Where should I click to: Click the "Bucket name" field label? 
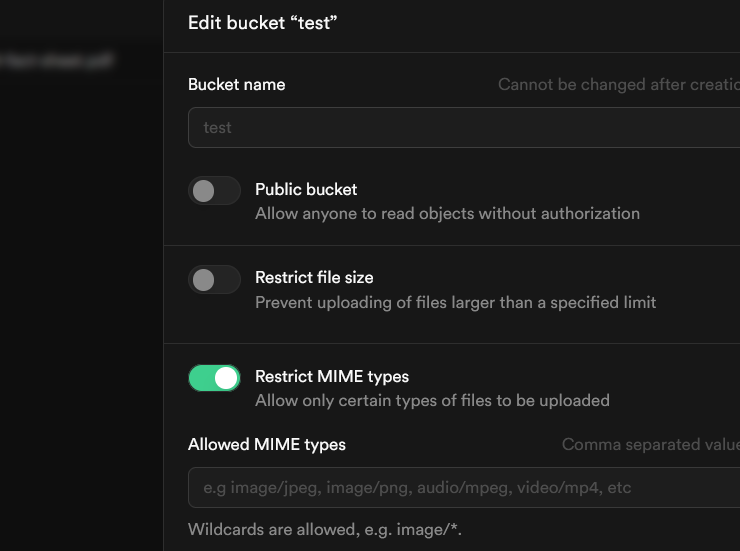(237, 85)
